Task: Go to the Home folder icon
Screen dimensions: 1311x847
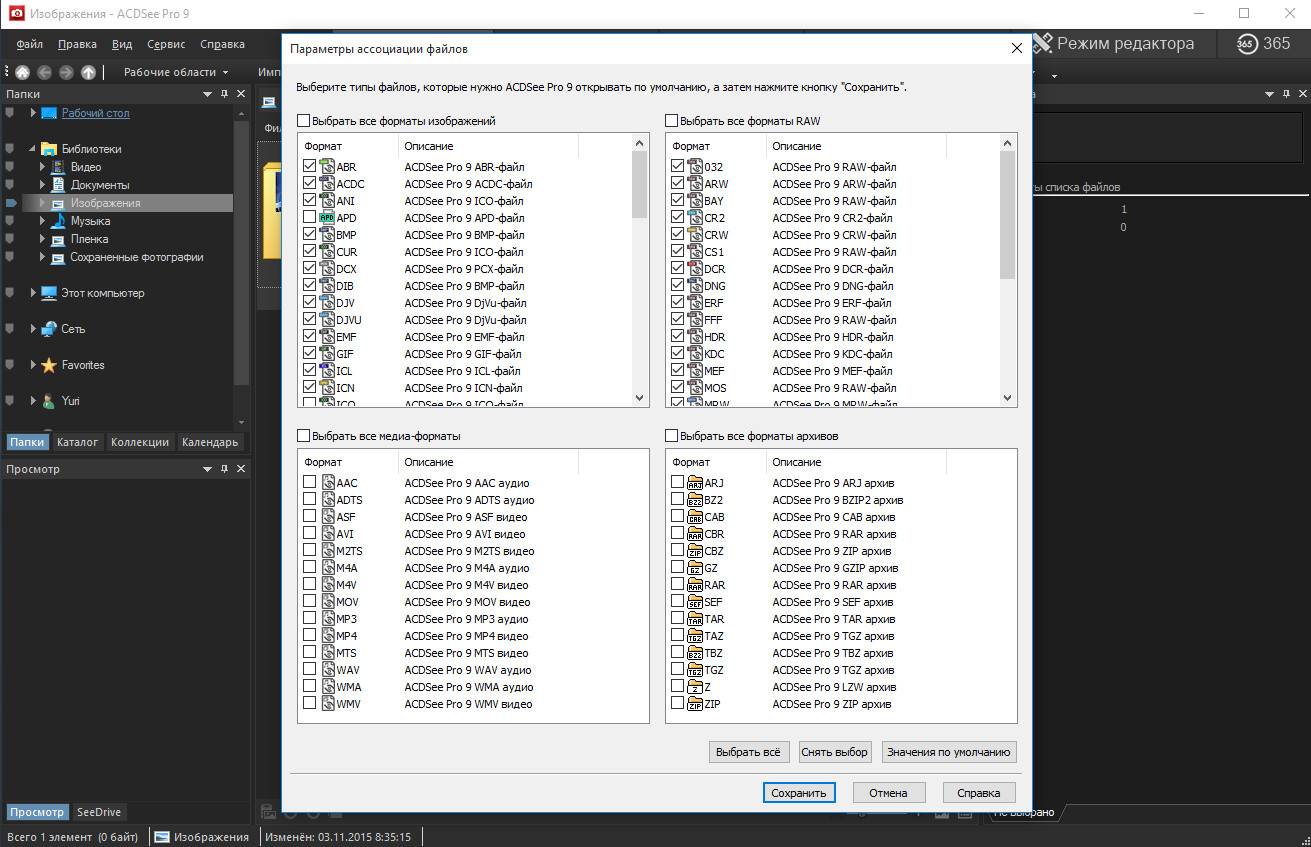Action: (22, 72)
